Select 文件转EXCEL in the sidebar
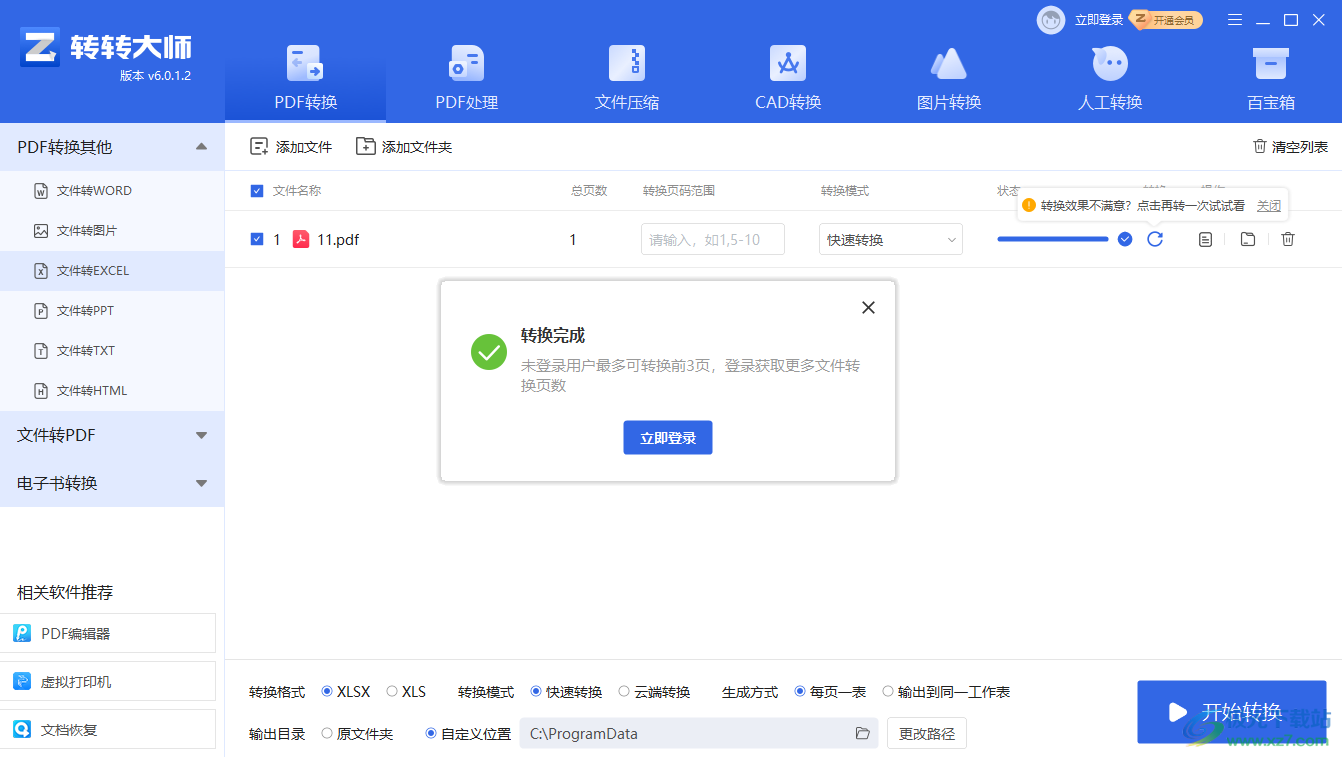The image size is (1342, 757). 112,271
